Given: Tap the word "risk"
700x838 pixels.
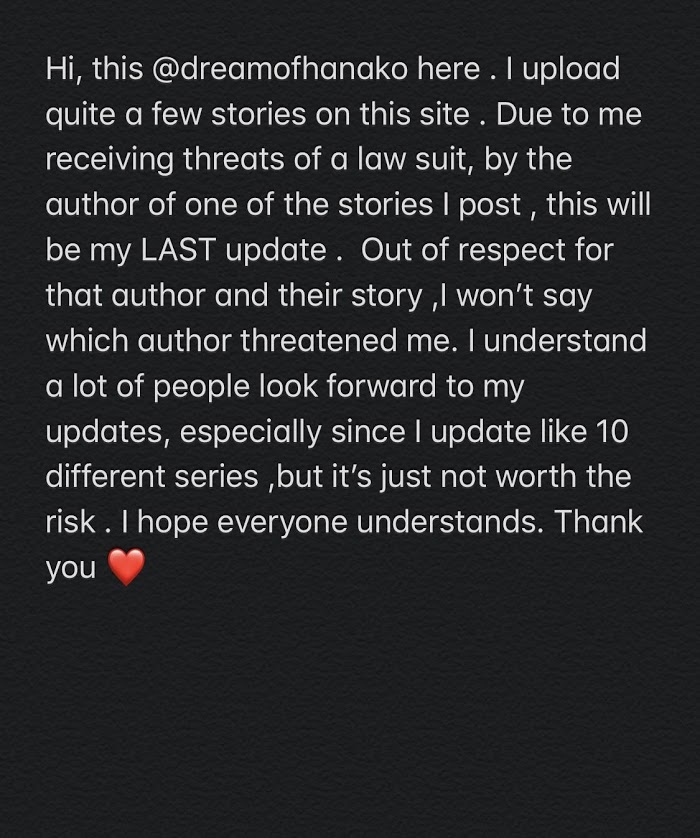Looking at the screenshot, I should pyautogui.click(x=74, y=521).
